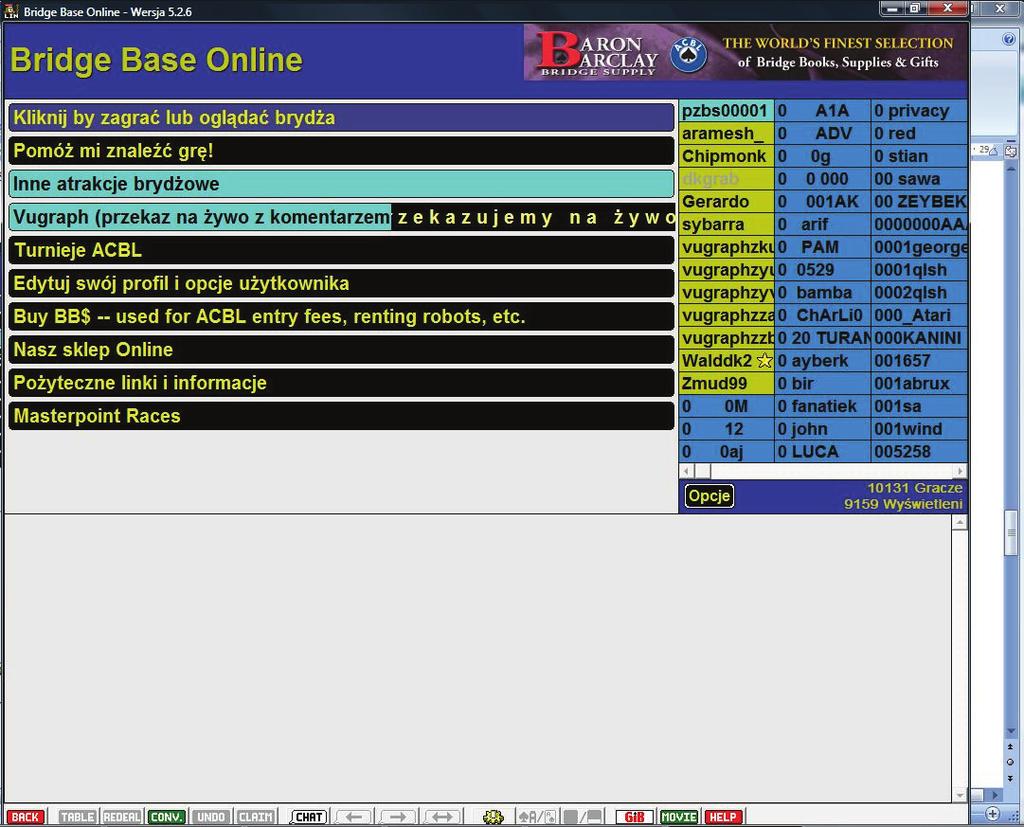
Task: Open 'Turnieje ACBL' menu entry
Action: click(x=342, y=250)
